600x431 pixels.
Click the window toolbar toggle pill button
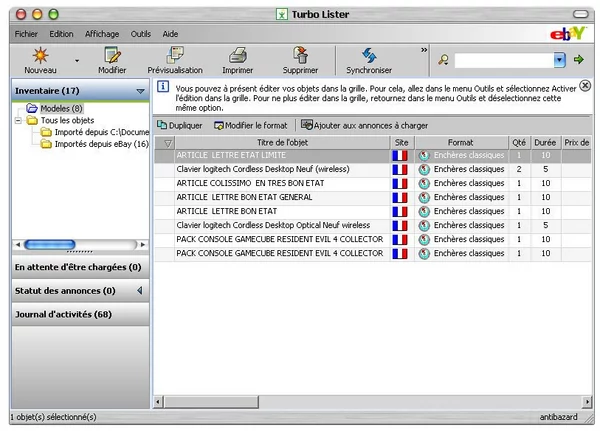point(580,15)
